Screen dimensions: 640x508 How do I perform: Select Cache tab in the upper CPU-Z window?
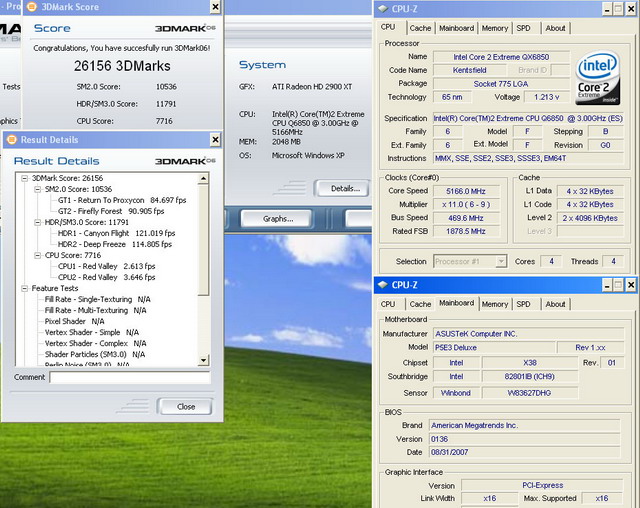coord(420,28)
